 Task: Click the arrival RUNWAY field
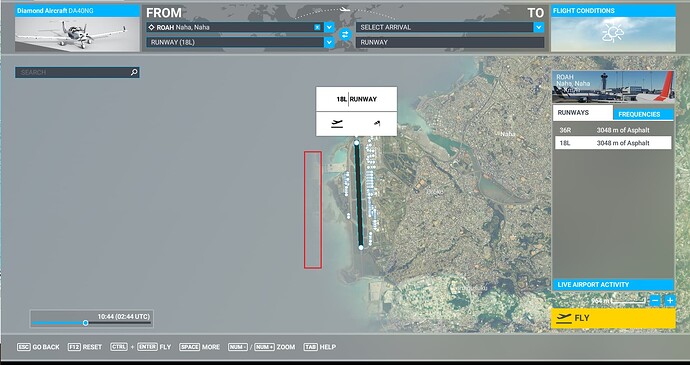(450, 43)
